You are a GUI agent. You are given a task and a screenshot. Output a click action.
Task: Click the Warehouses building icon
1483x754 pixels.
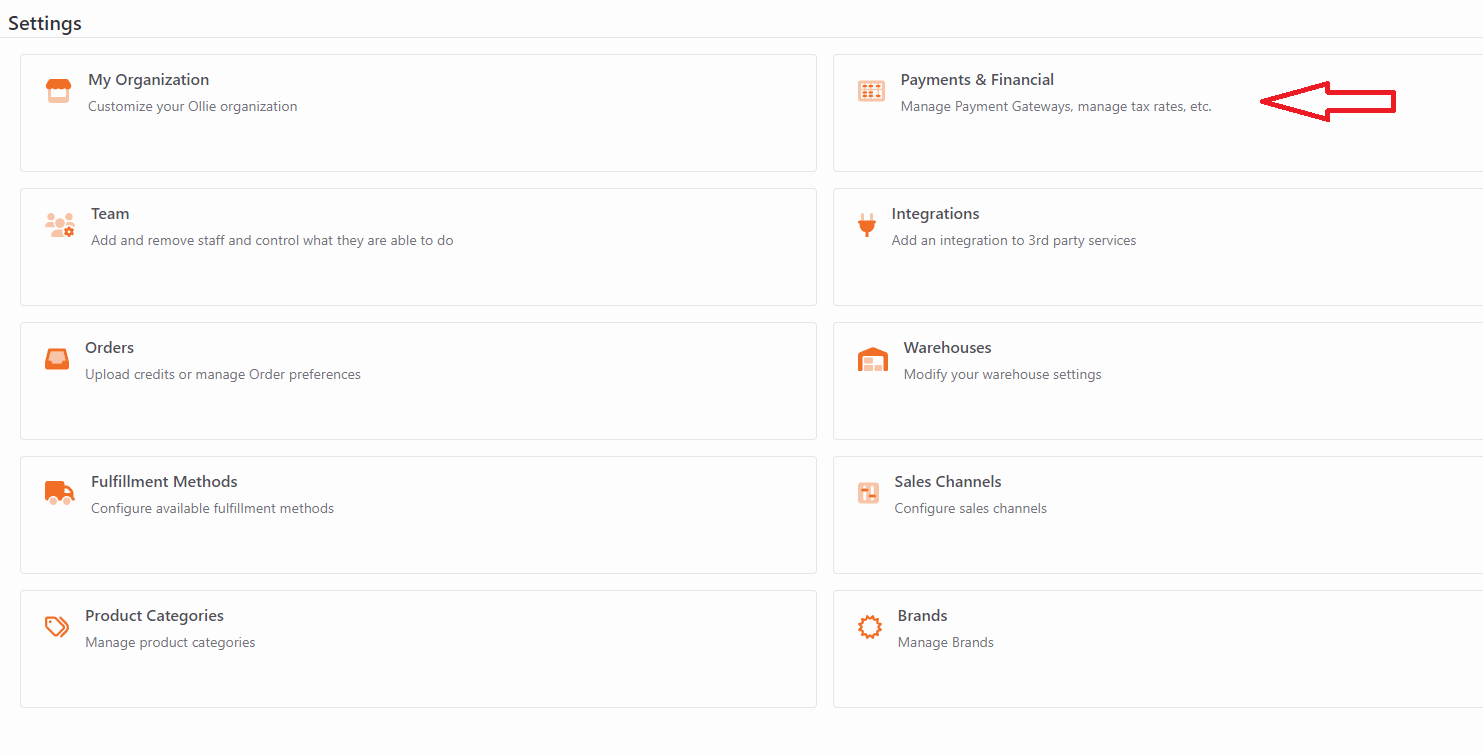[x=873, y=359]
